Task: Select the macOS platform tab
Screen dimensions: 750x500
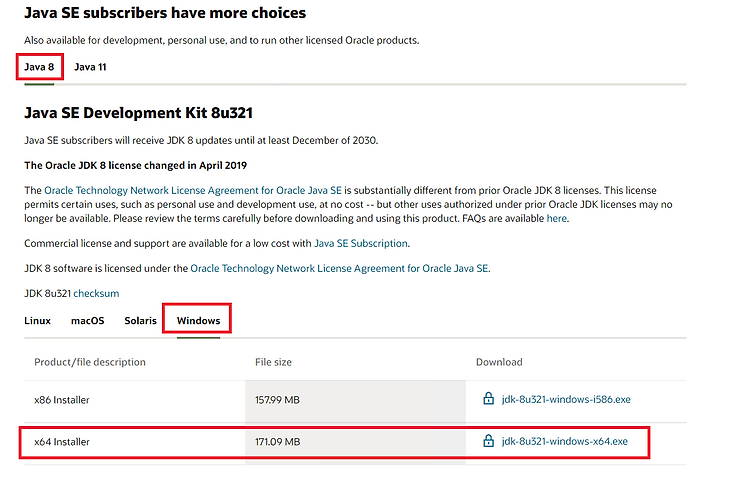Action: coord(88,321)
